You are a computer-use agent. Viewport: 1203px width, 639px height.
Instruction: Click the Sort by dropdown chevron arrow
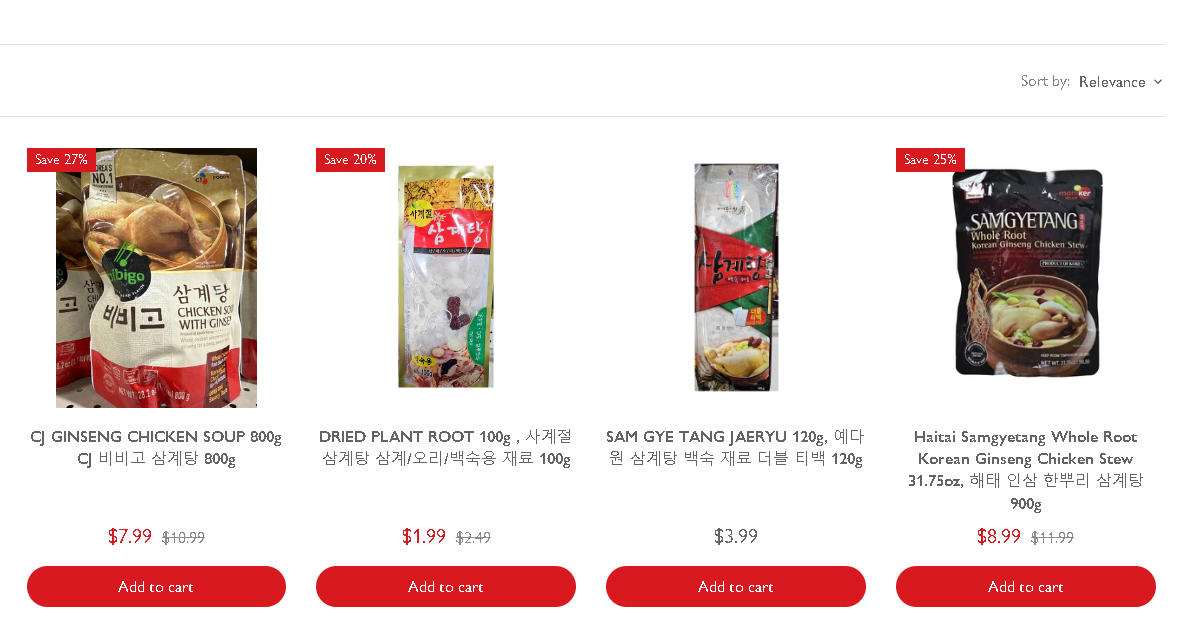click(x=1158, y=82)
